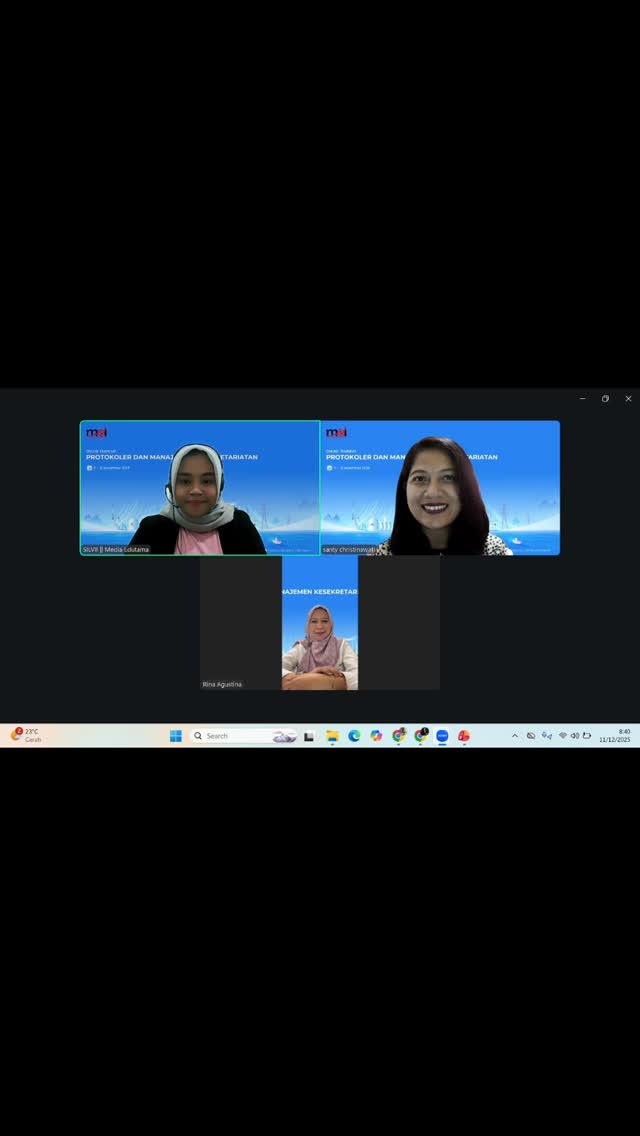Viewport: 640px width, 1136px height.
Task: Open the clock and date calendar flyout
Action: click(x=614, y=736)
